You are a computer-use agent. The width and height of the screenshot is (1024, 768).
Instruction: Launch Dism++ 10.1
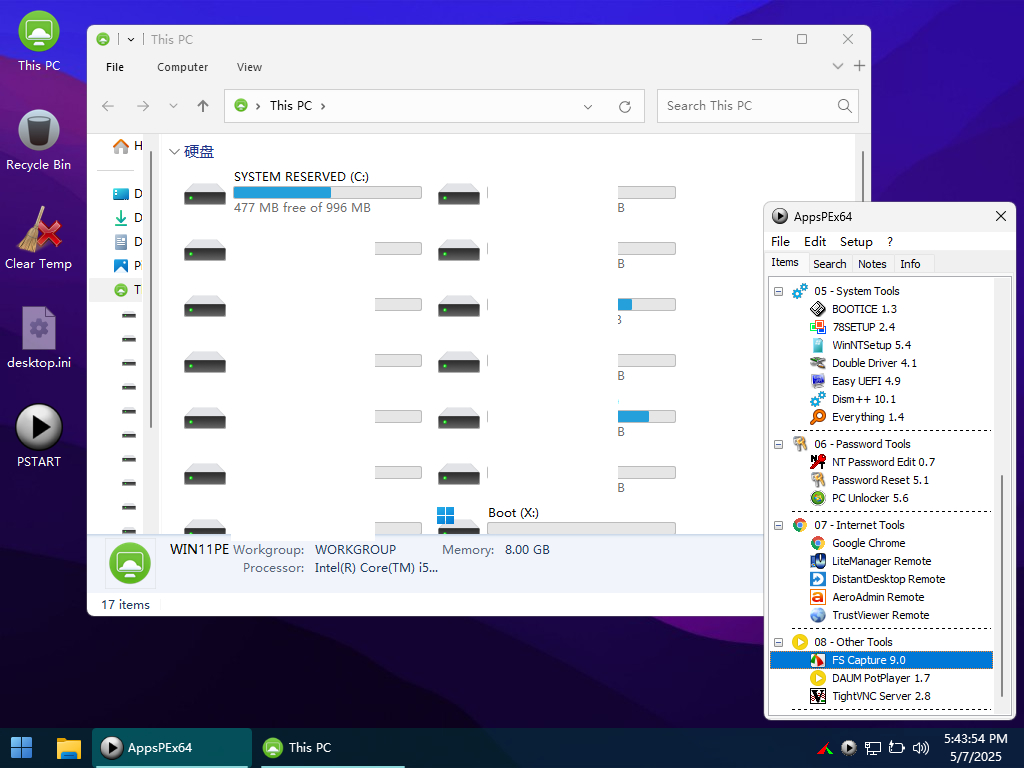[863, 399]
